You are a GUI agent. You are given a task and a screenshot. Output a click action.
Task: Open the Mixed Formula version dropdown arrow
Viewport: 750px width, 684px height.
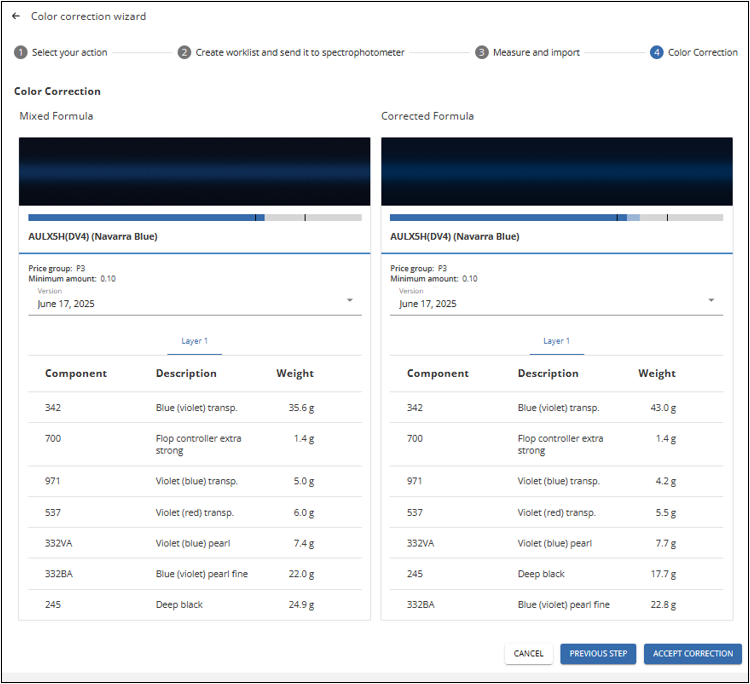click(350, 300)
